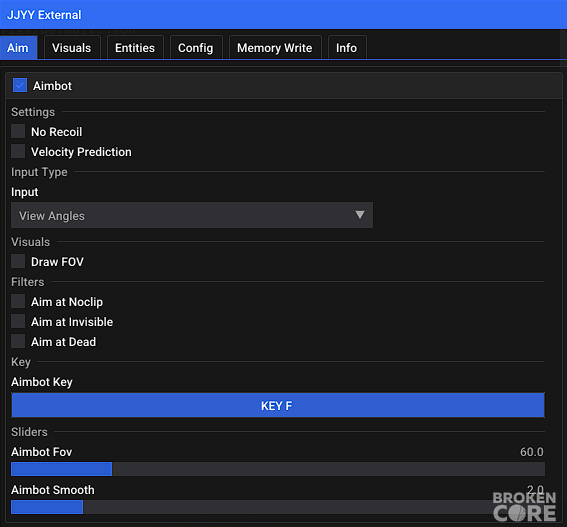Click the Sliders section heading
This screenshot has height=527, width=567.
(x=29, y=432)
